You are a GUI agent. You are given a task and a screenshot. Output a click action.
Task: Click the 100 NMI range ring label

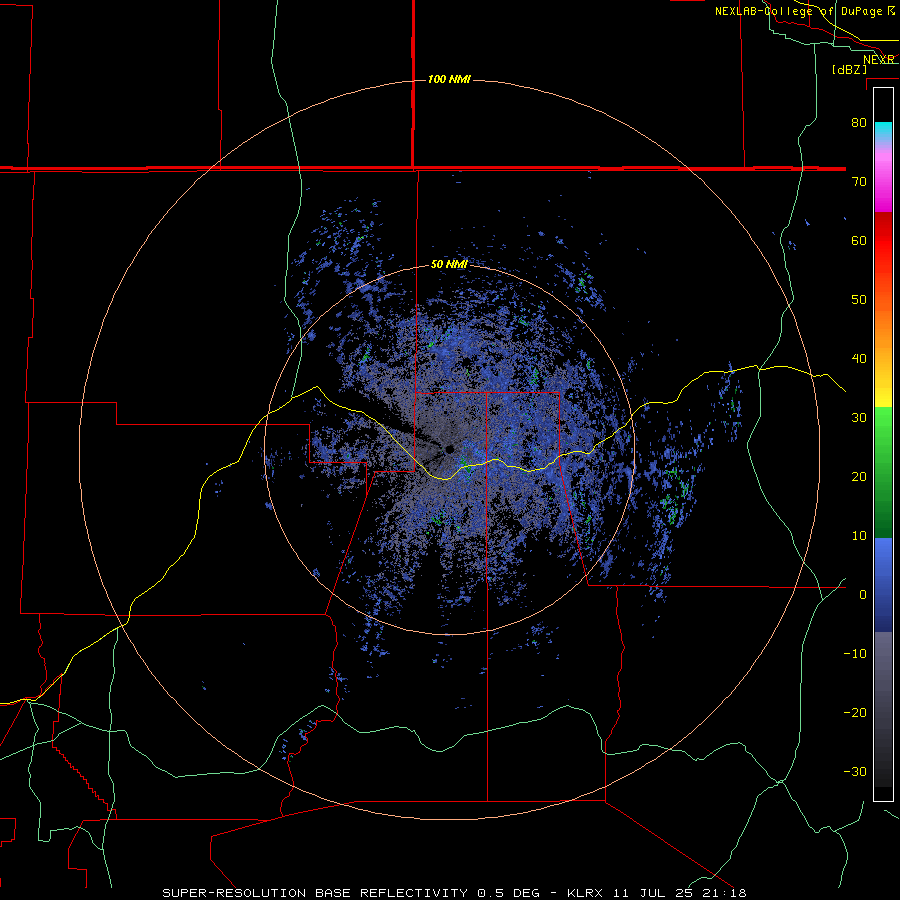pos(449,79)
